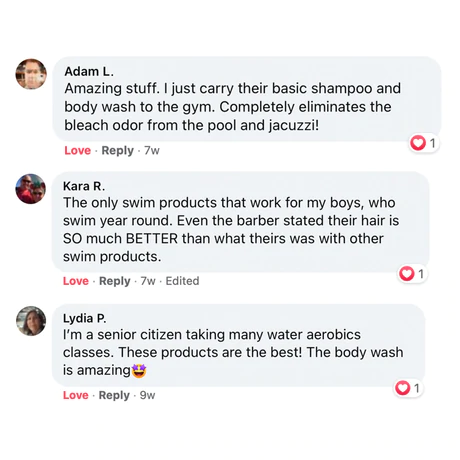Click heart reaction icon on Kara R.'s comment
This screenshot has width=460, height=460.
click(x=406, y=274)
